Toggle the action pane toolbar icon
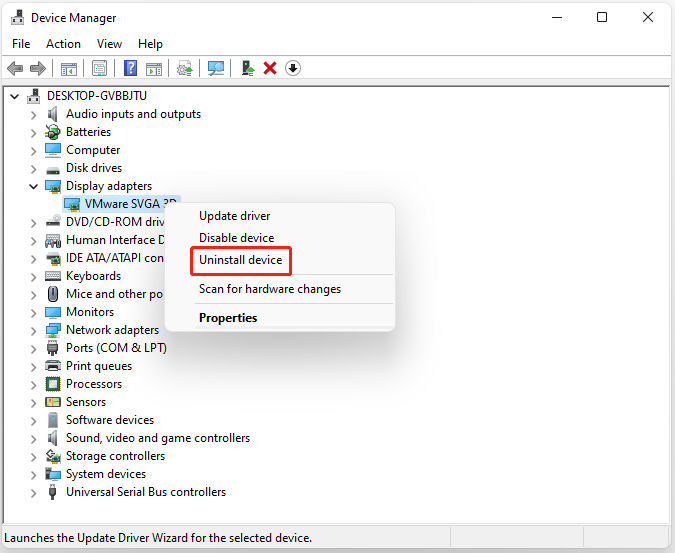The height and width of the screenshot is (553, 675). click(154, 68)
